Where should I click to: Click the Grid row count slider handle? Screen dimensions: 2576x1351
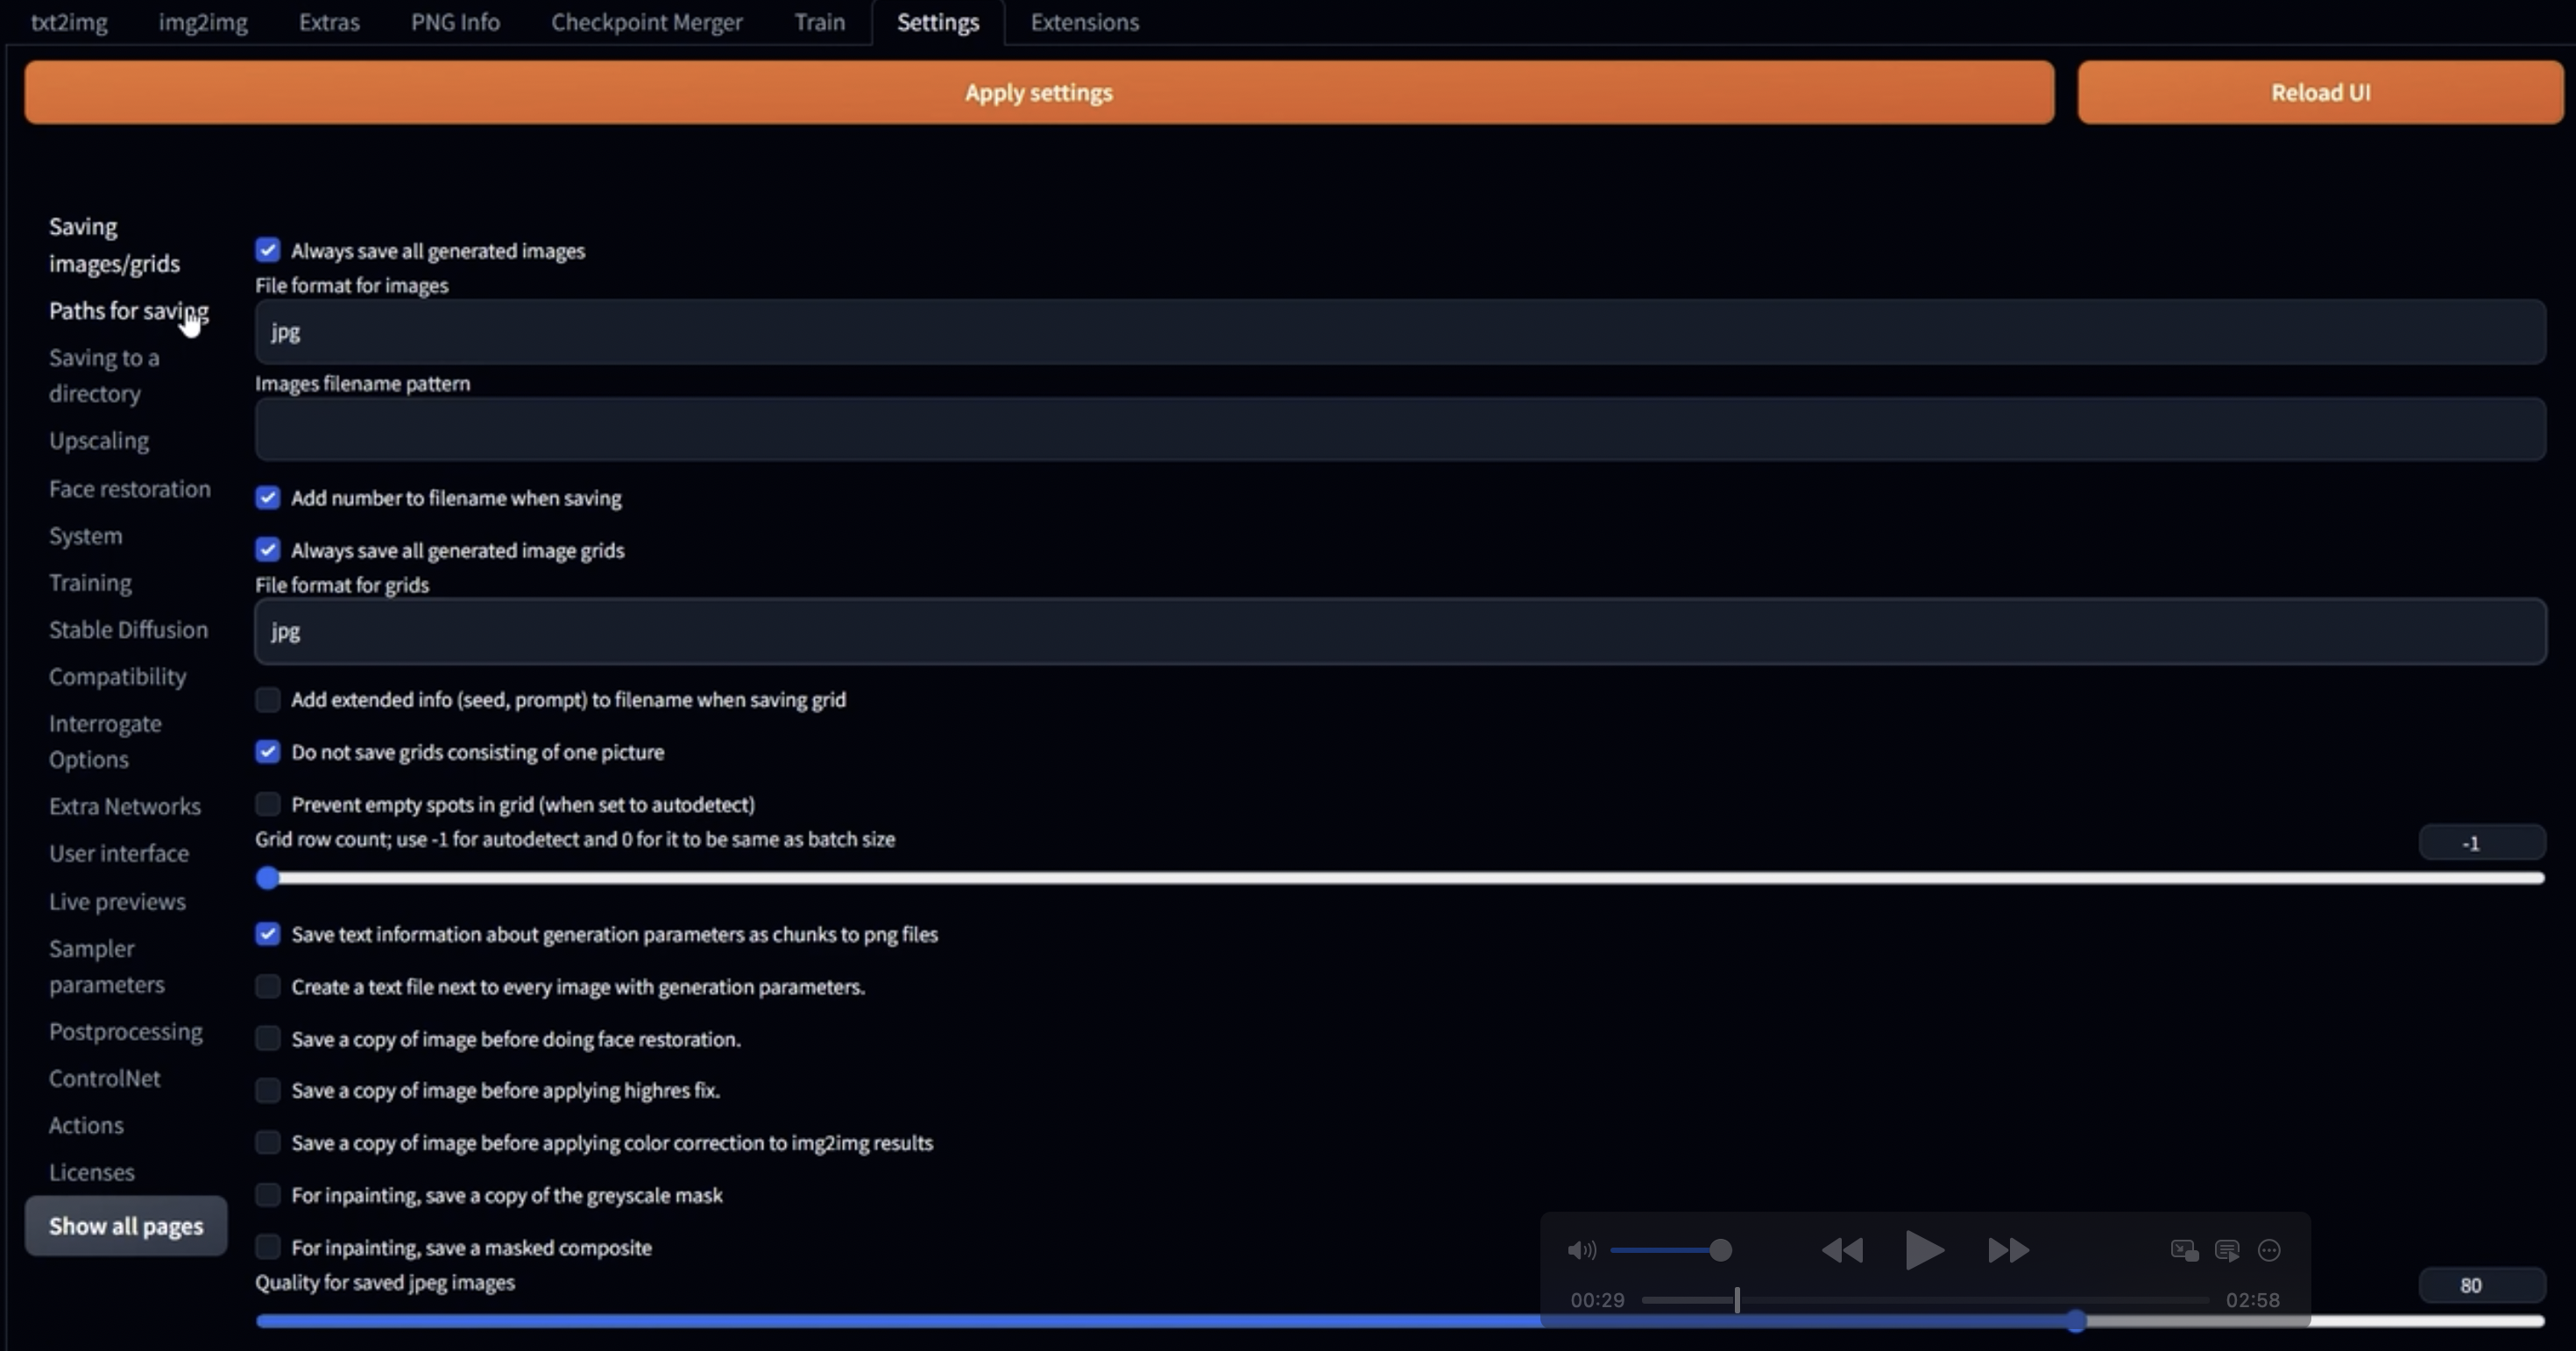(267, 878)
